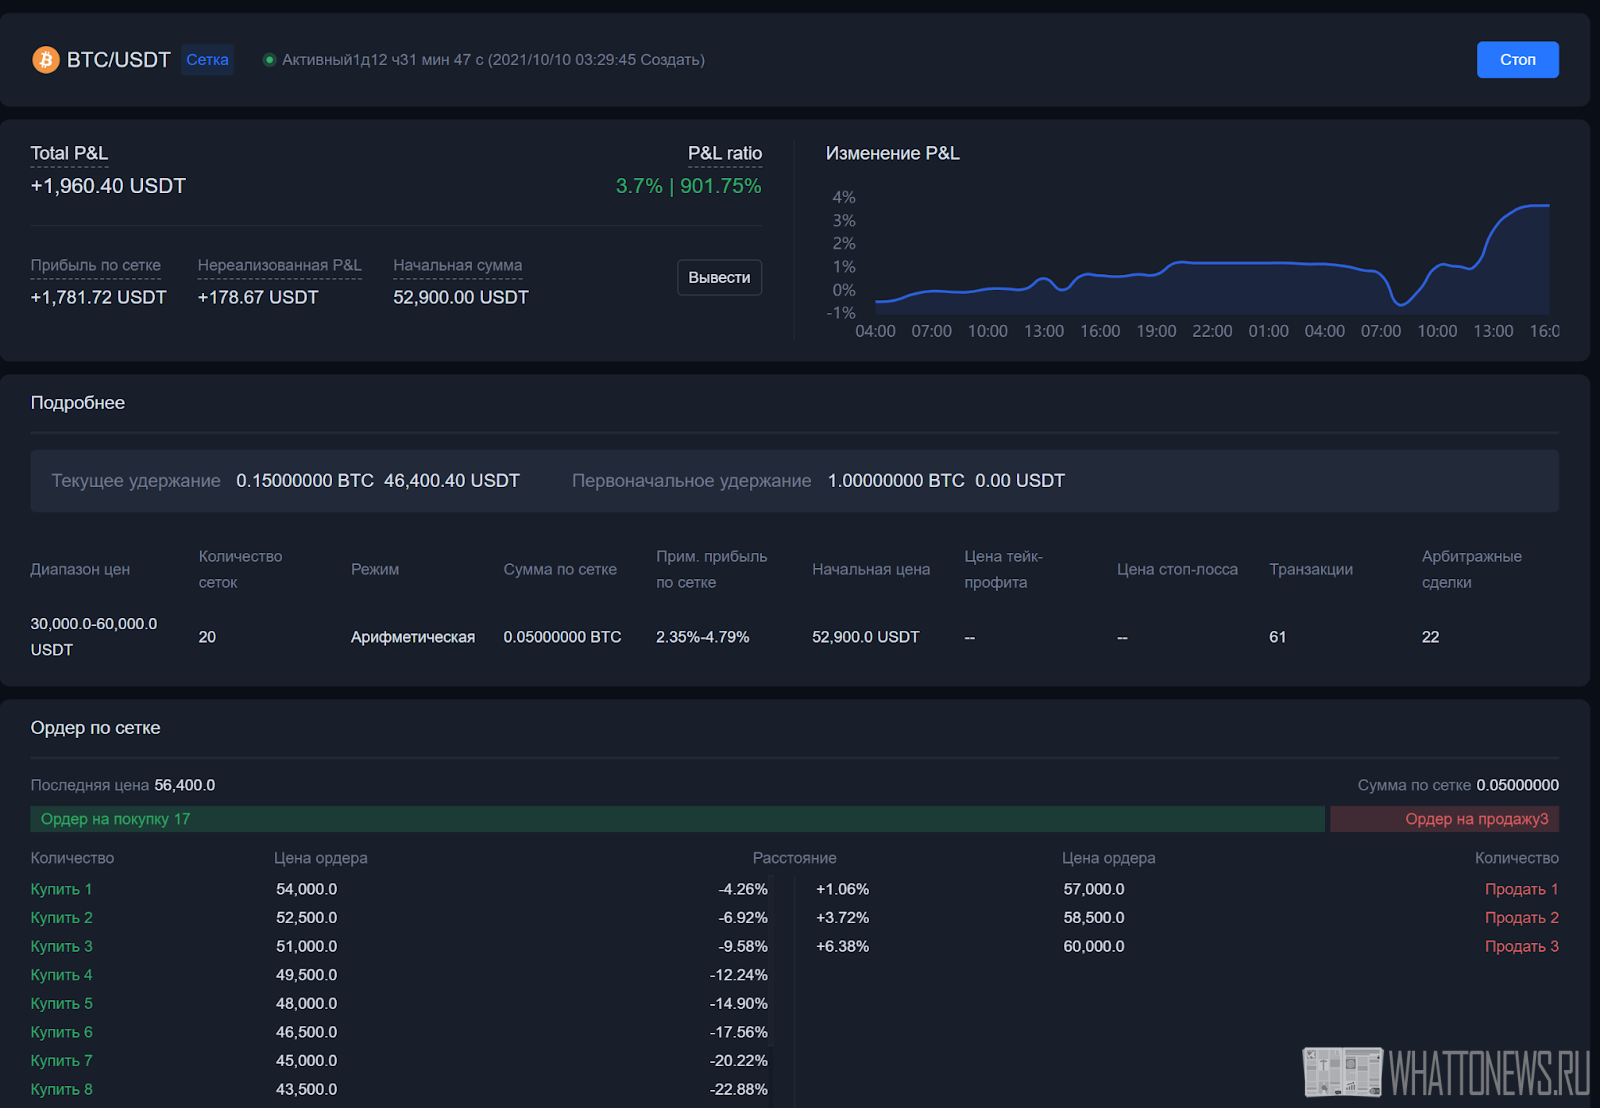
Task: Stop the grid bot with Стоп button
Action: 1517,60
